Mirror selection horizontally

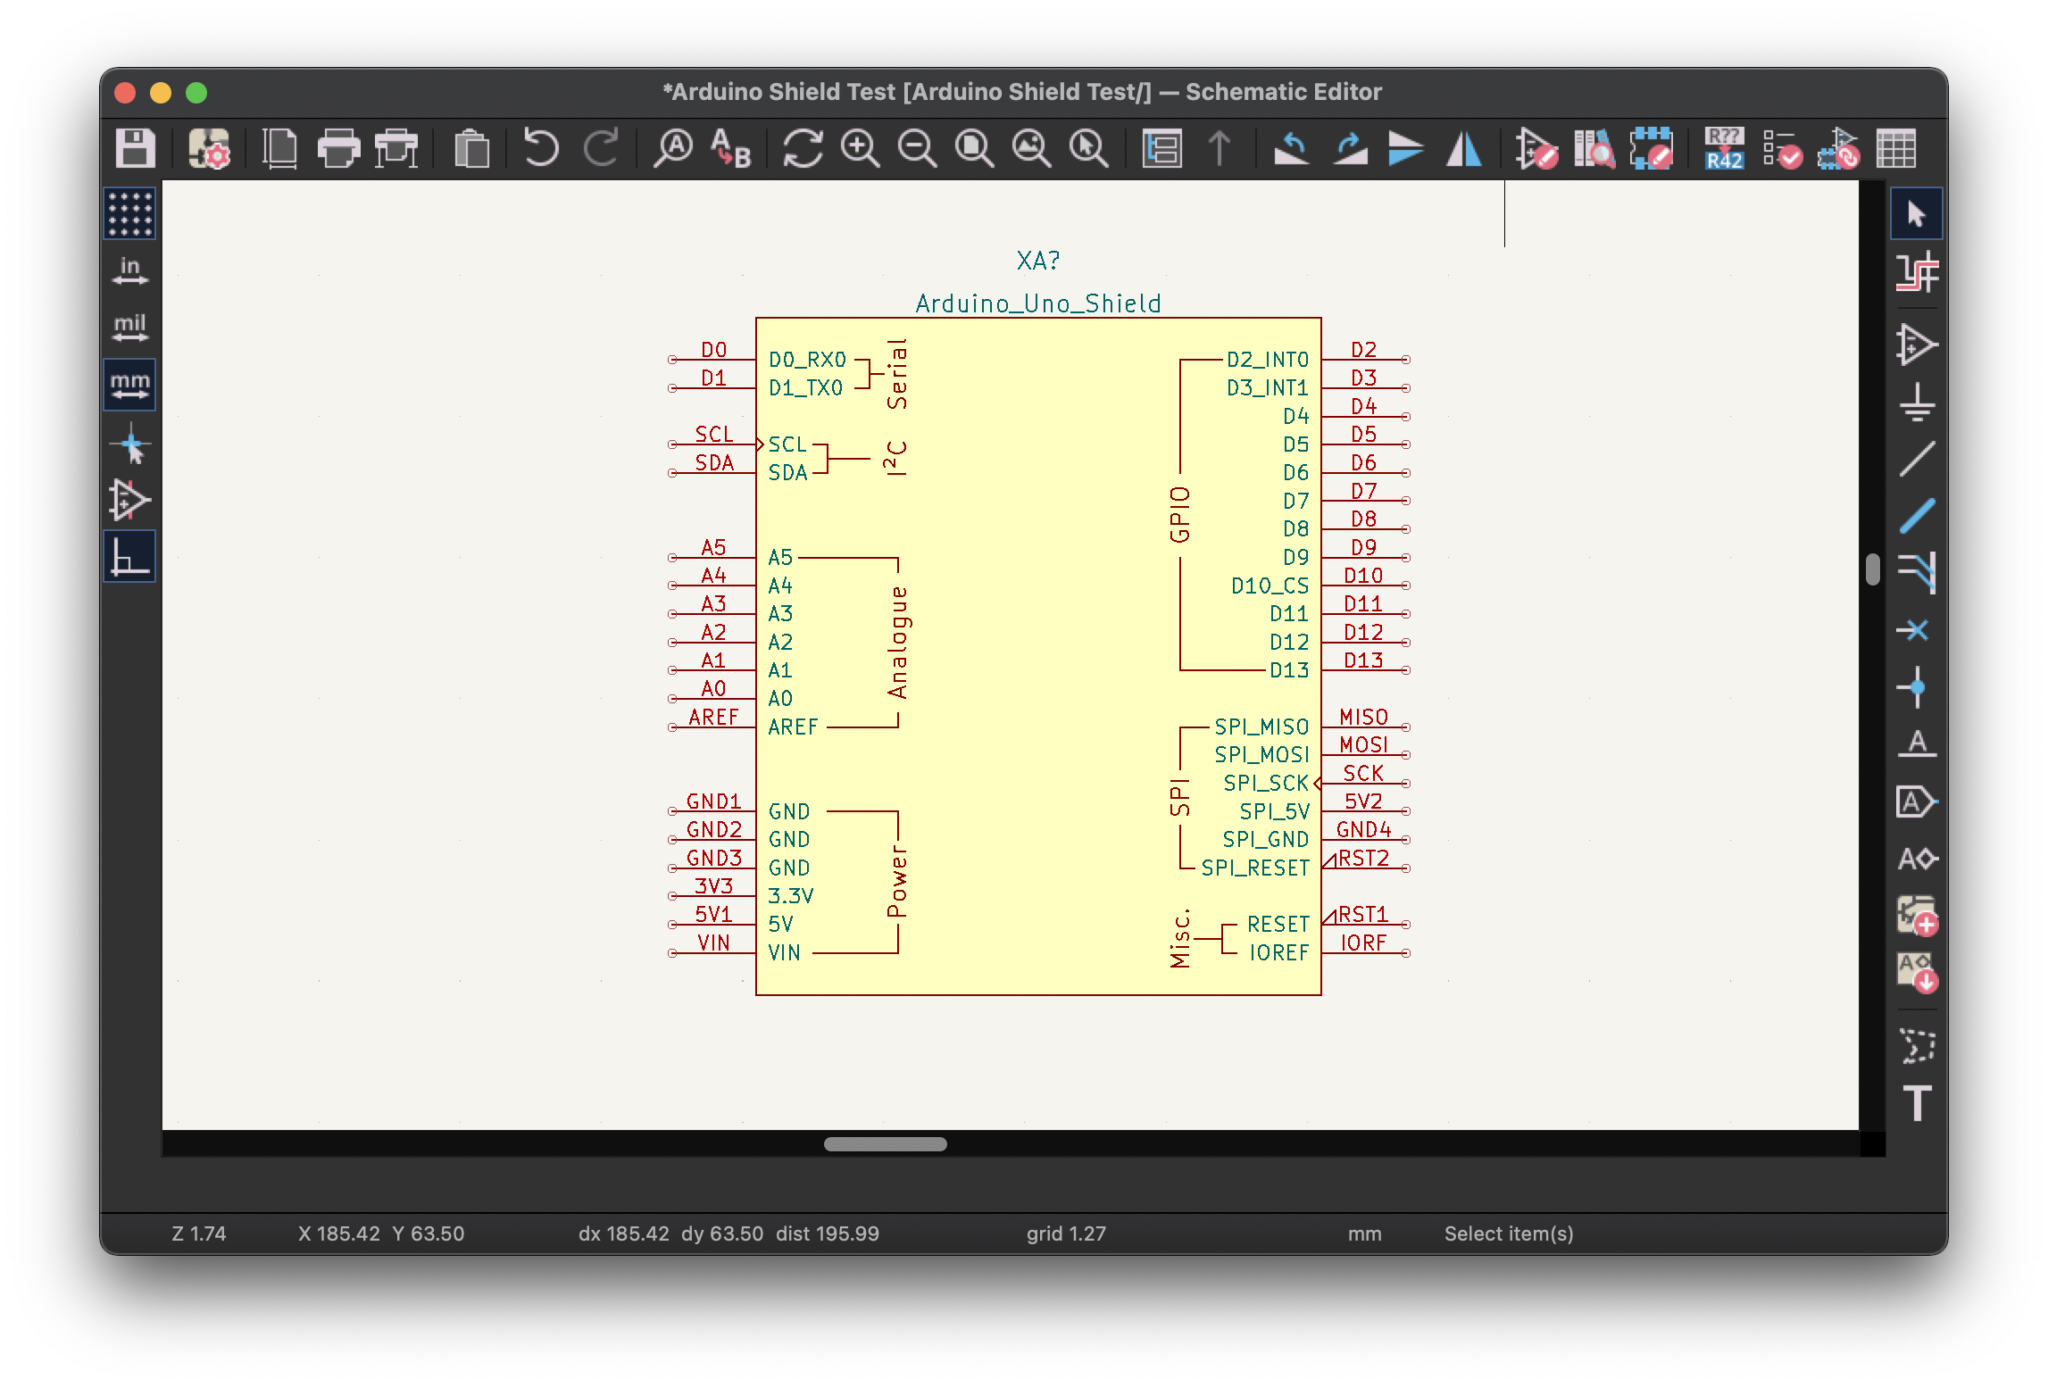1464,149
